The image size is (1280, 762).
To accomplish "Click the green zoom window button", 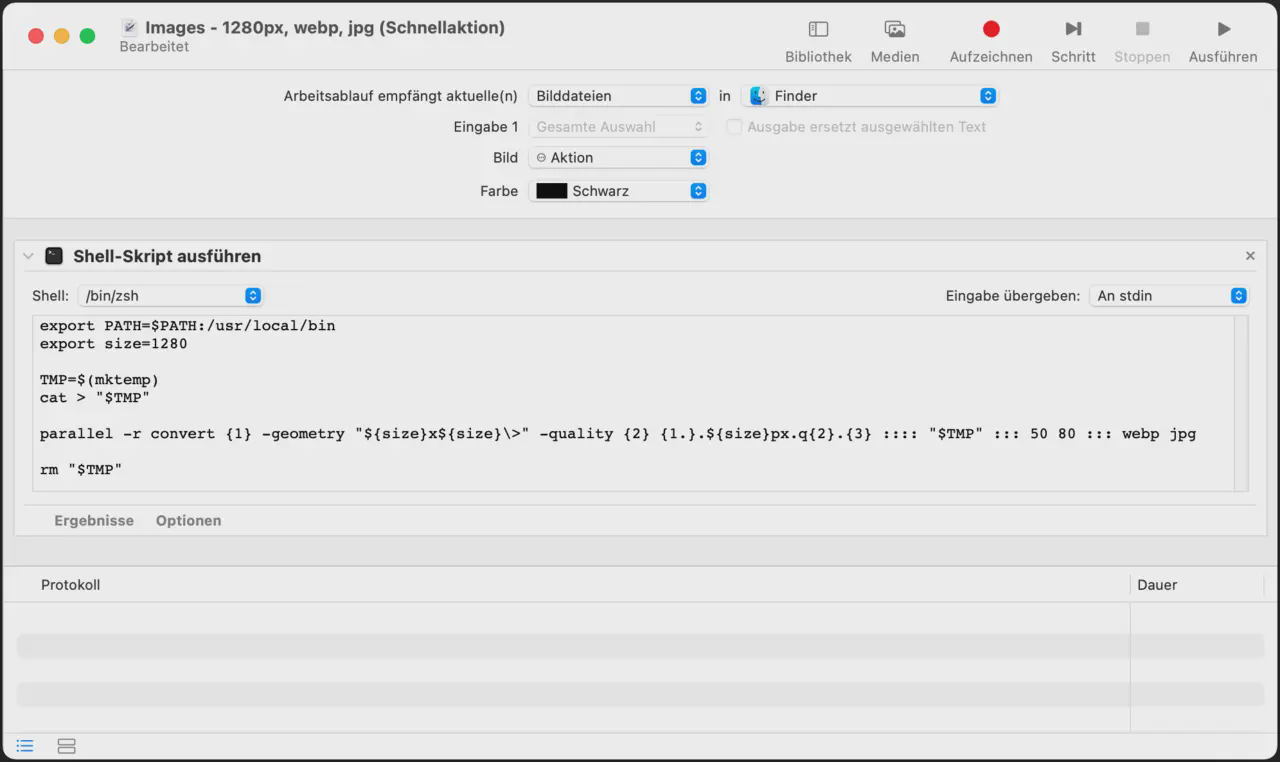I will point(87,36).
